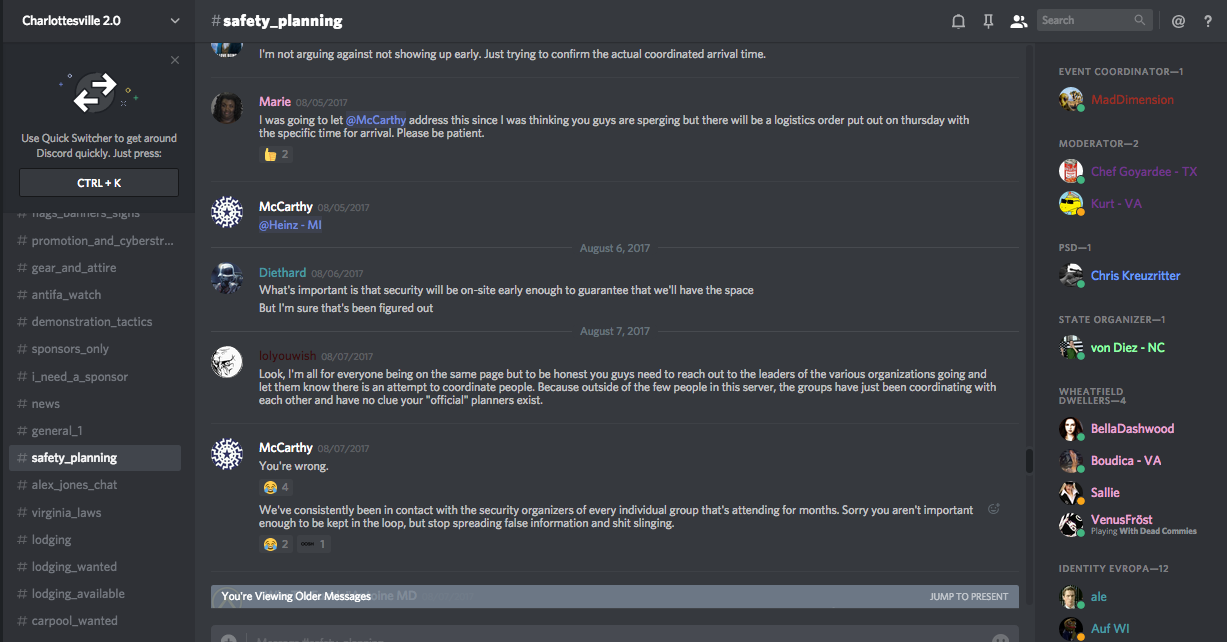Open help via question mark icon
The width and height of the screenshot is (1227, 642).
point(1207,21)
